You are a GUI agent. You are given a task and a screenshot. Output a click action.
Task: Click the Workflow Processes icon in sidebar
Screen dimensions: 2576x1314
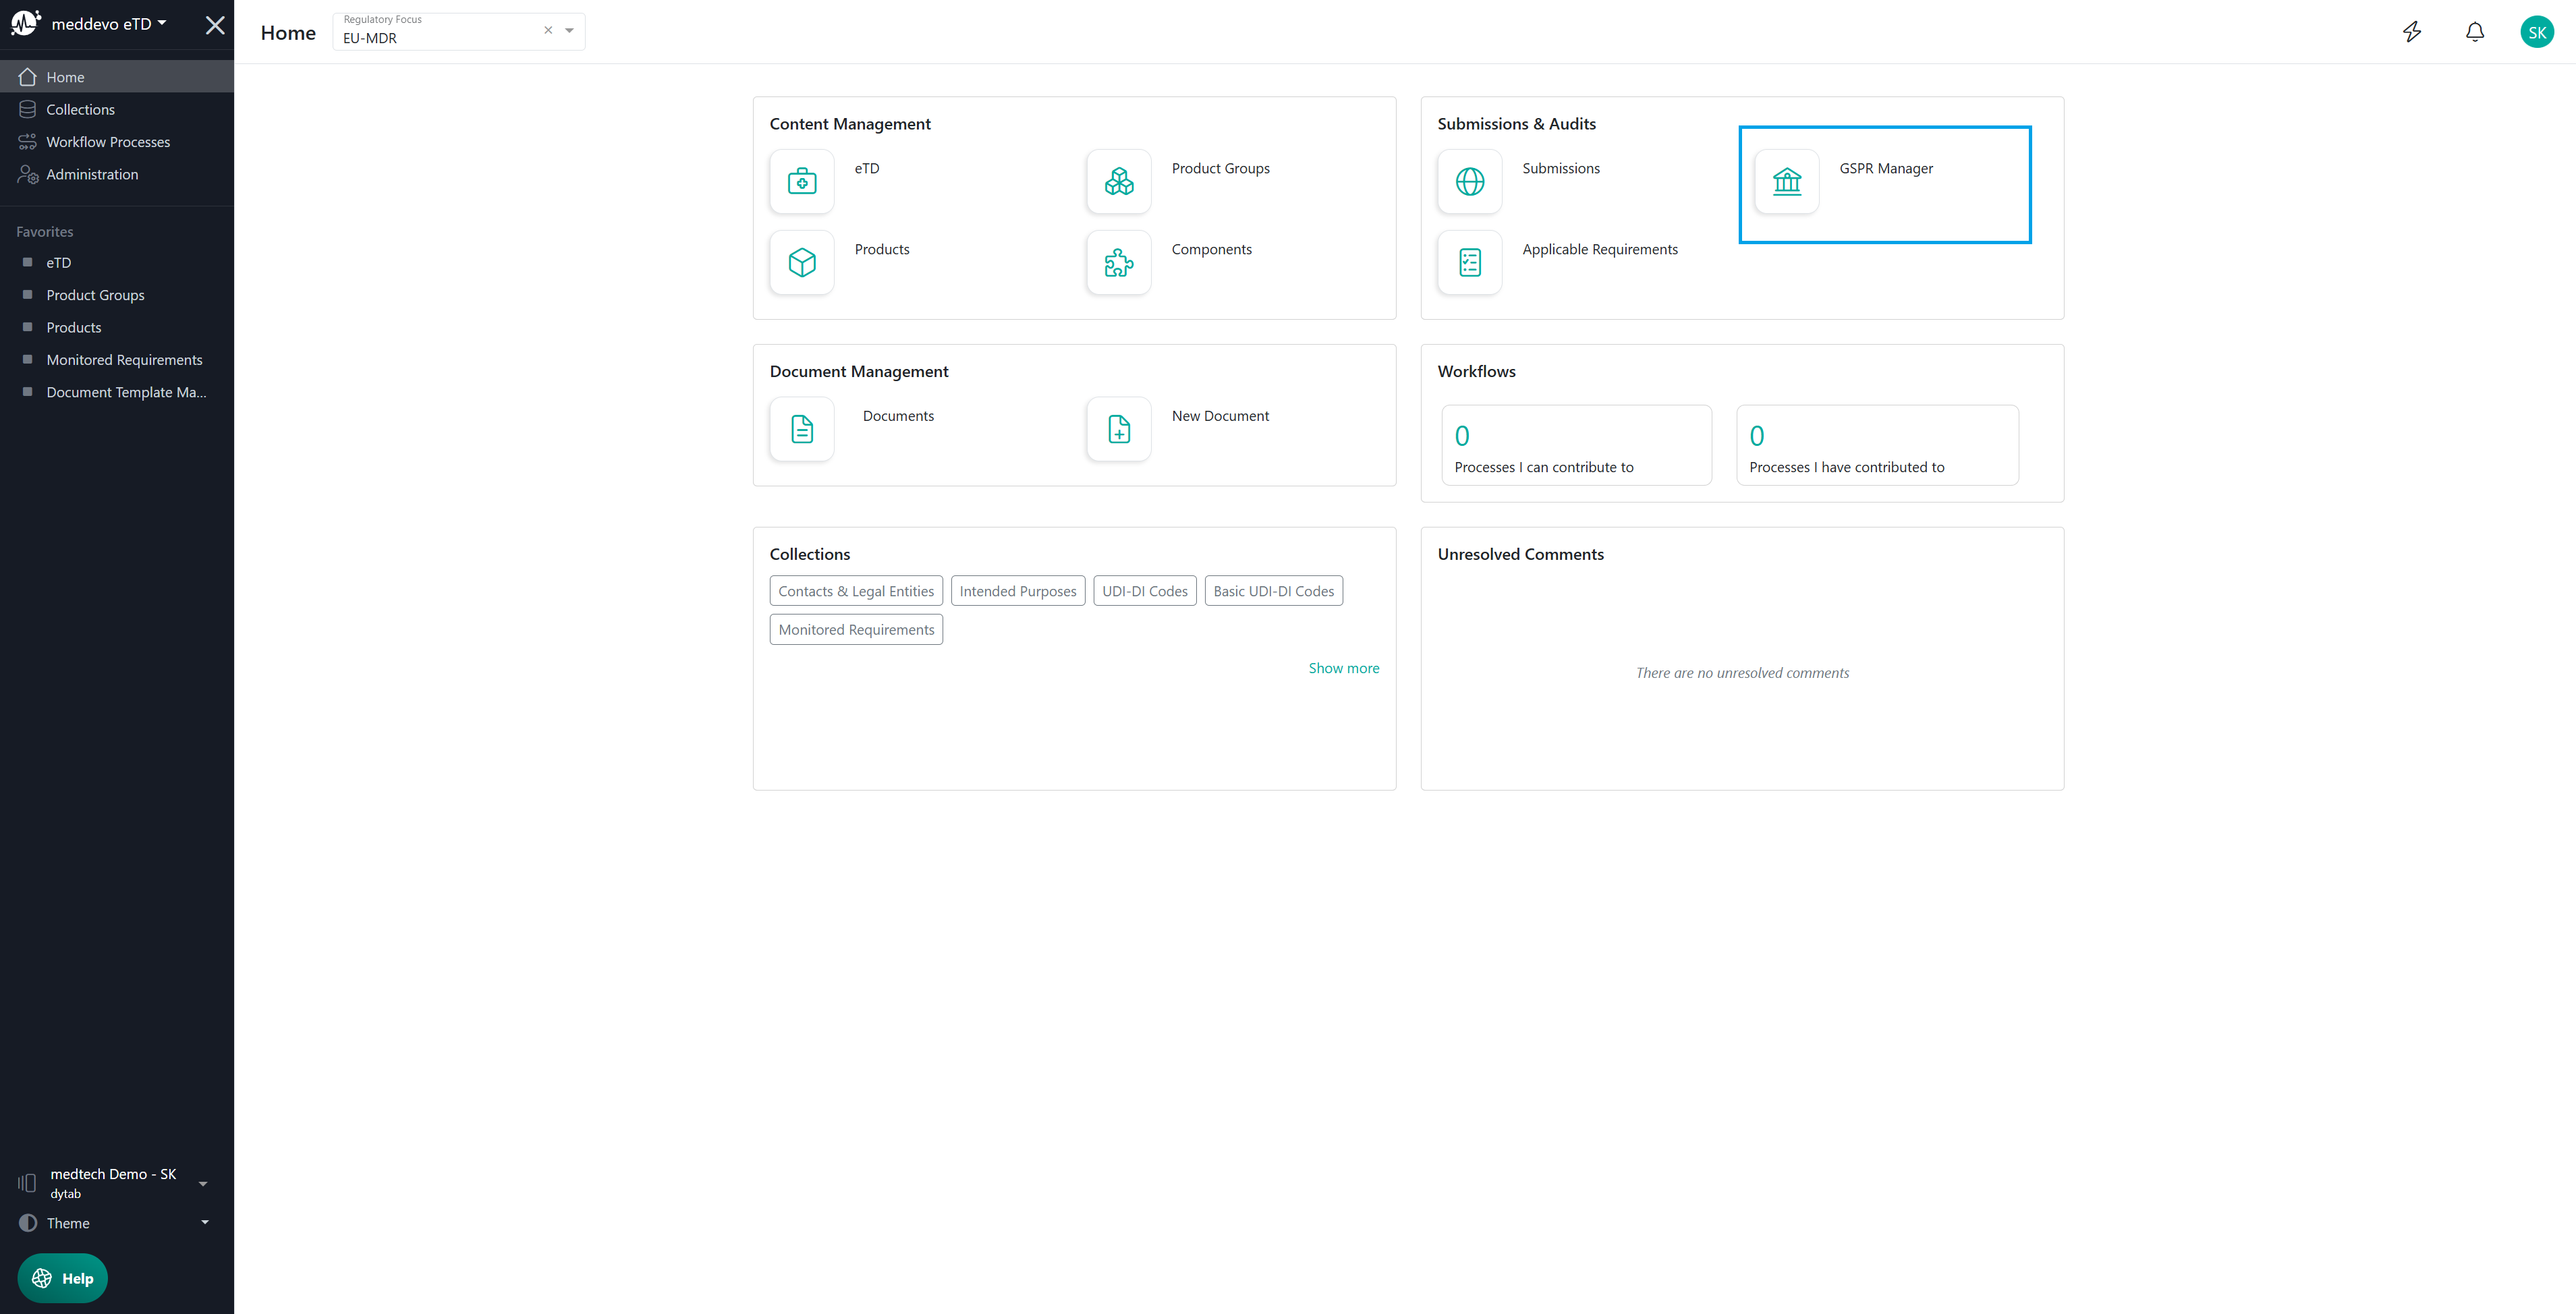point(27,142)
